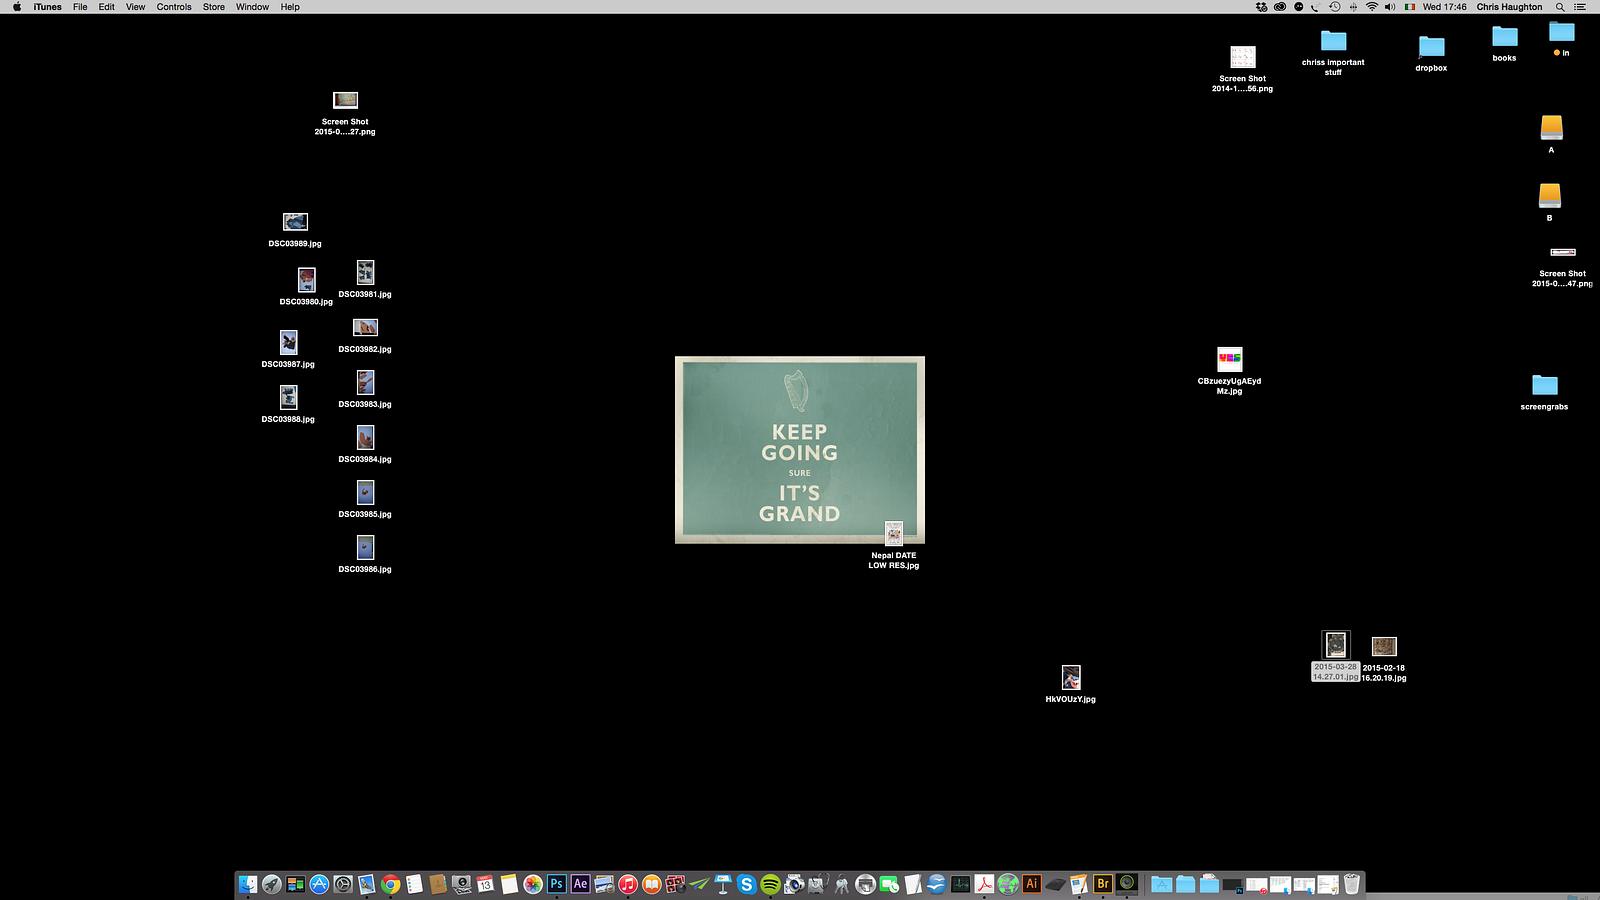Launch Adobe Illustrator from the Dock

(1032, 884)
